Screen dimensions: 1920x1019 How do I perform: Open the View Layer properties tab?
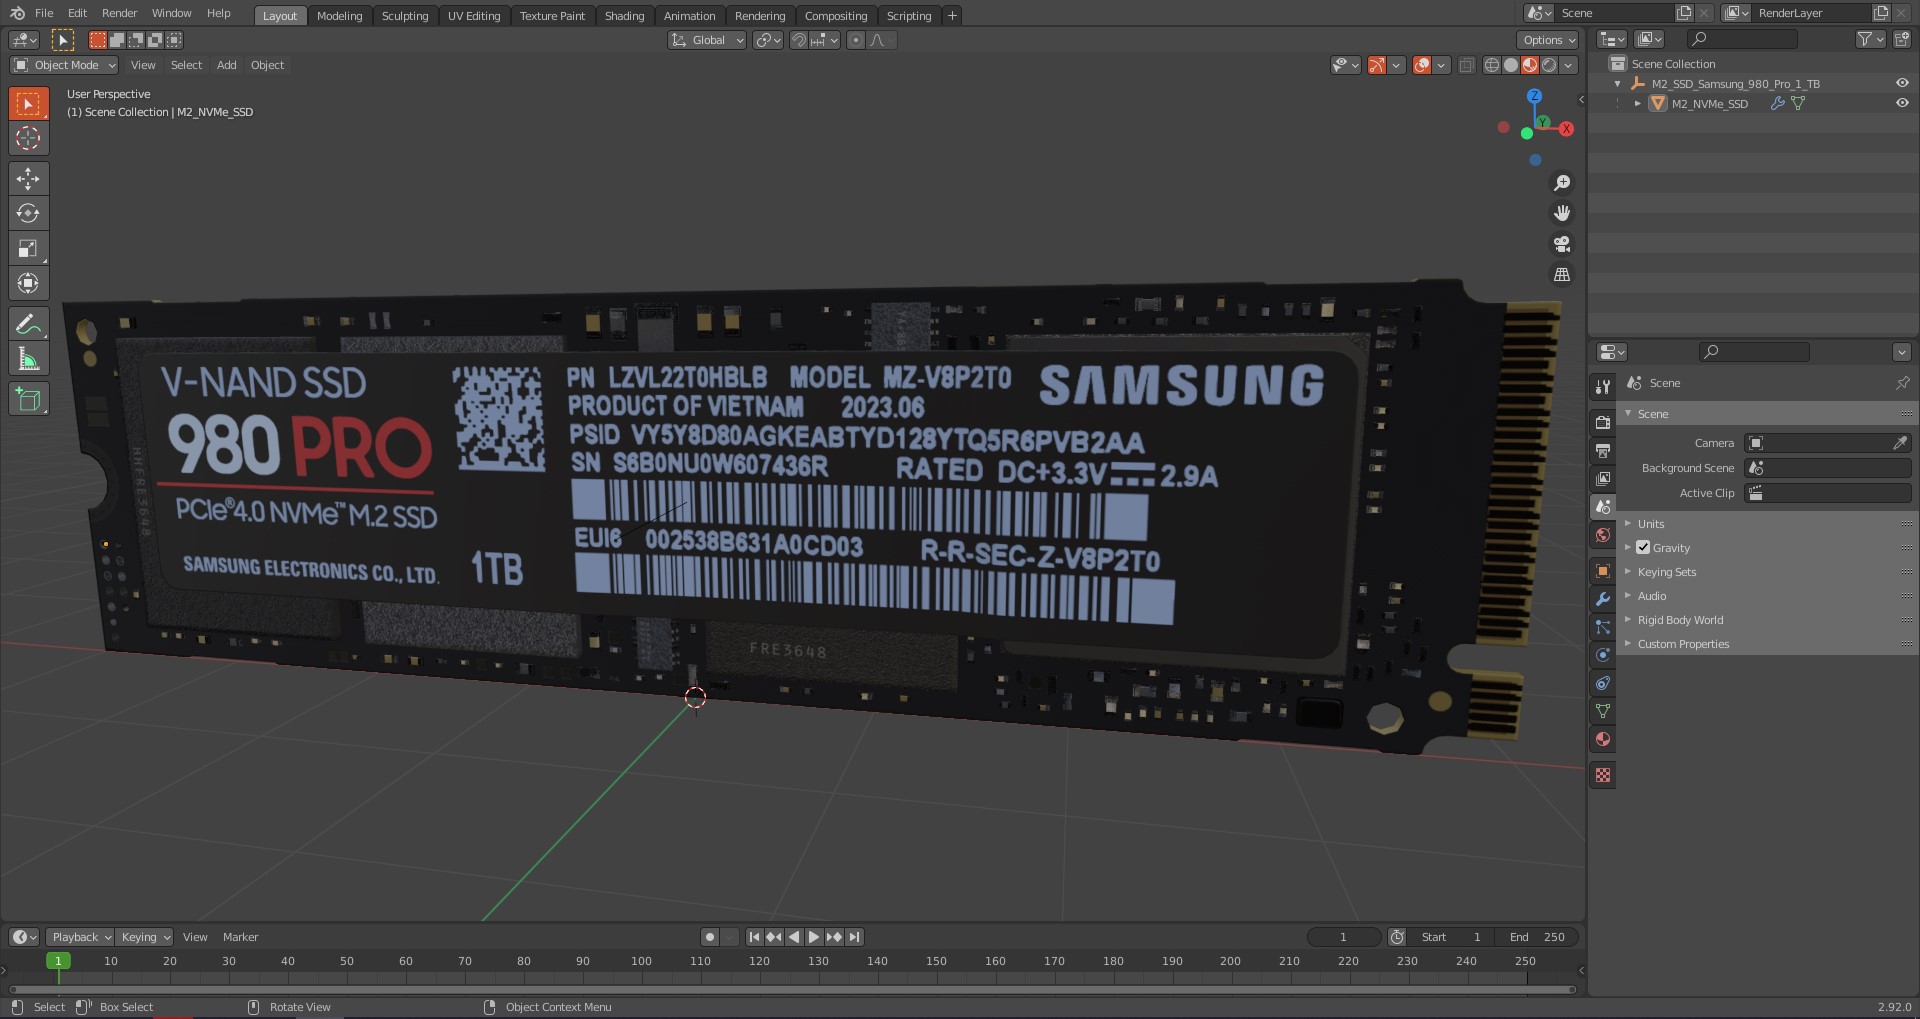click(x=1603, y=479)
